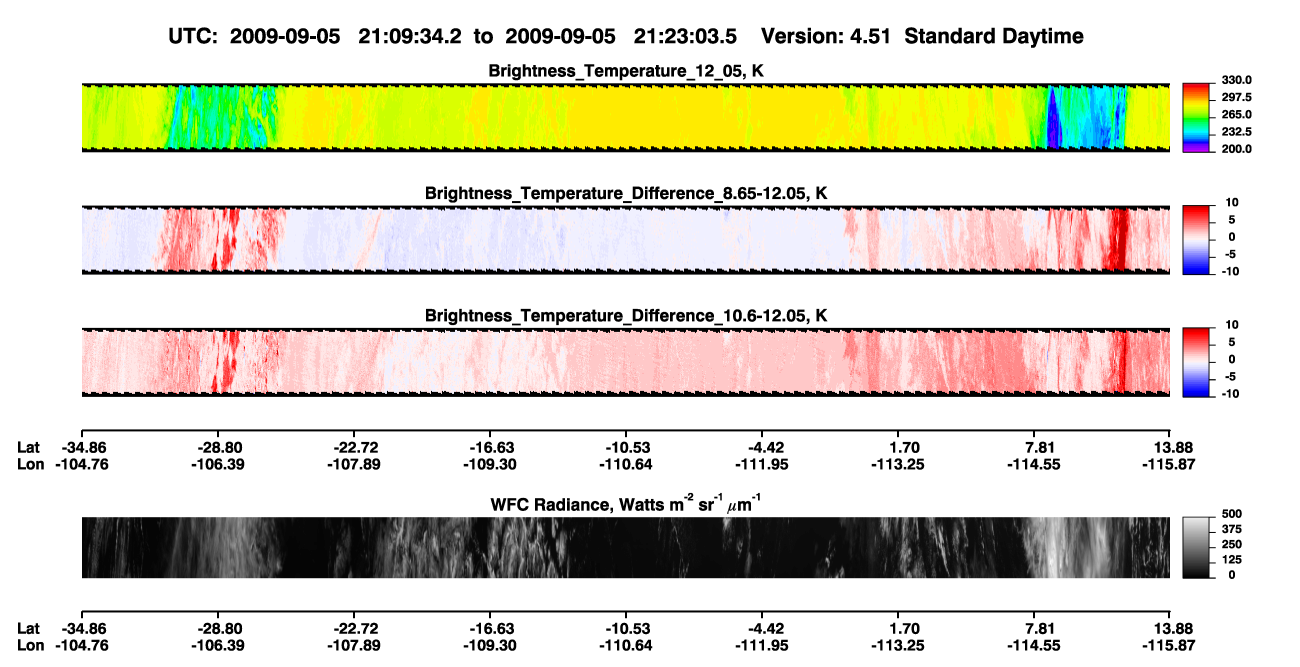The height and width of the screenshot is (667, 1300).
Task: Click lower axis latitude value -16.63
Action: coord(490,628)
